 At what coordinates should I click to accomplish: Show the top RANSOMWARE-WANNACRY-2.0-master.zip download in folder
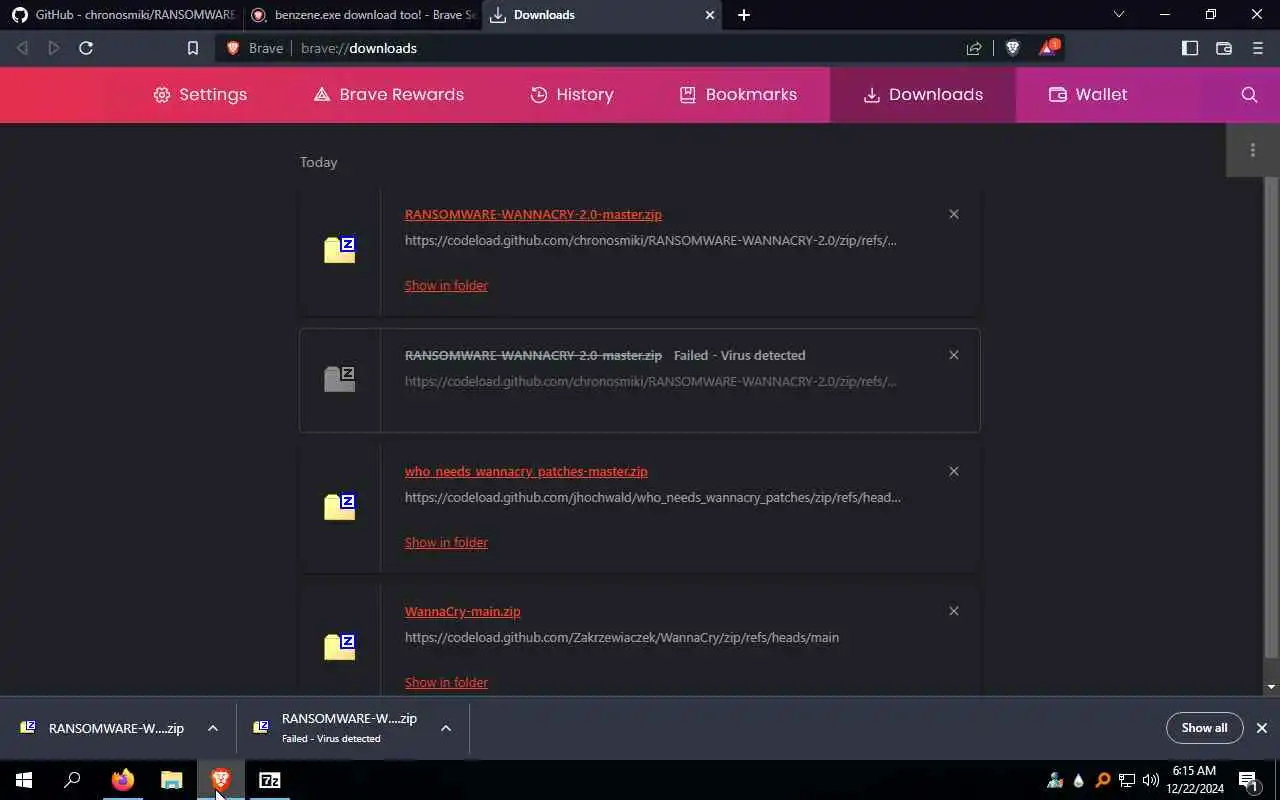446,285
